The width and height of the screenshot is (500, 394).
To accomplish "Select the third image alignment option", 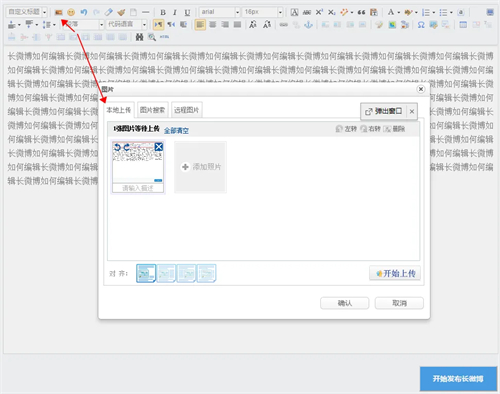I will click(x=186, y=273).
